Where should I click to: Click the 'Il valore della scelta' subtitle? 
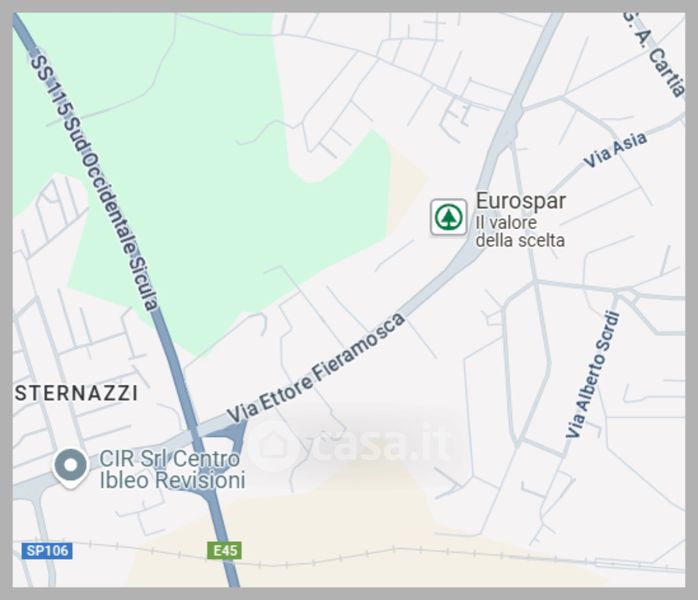coord(520,231)
